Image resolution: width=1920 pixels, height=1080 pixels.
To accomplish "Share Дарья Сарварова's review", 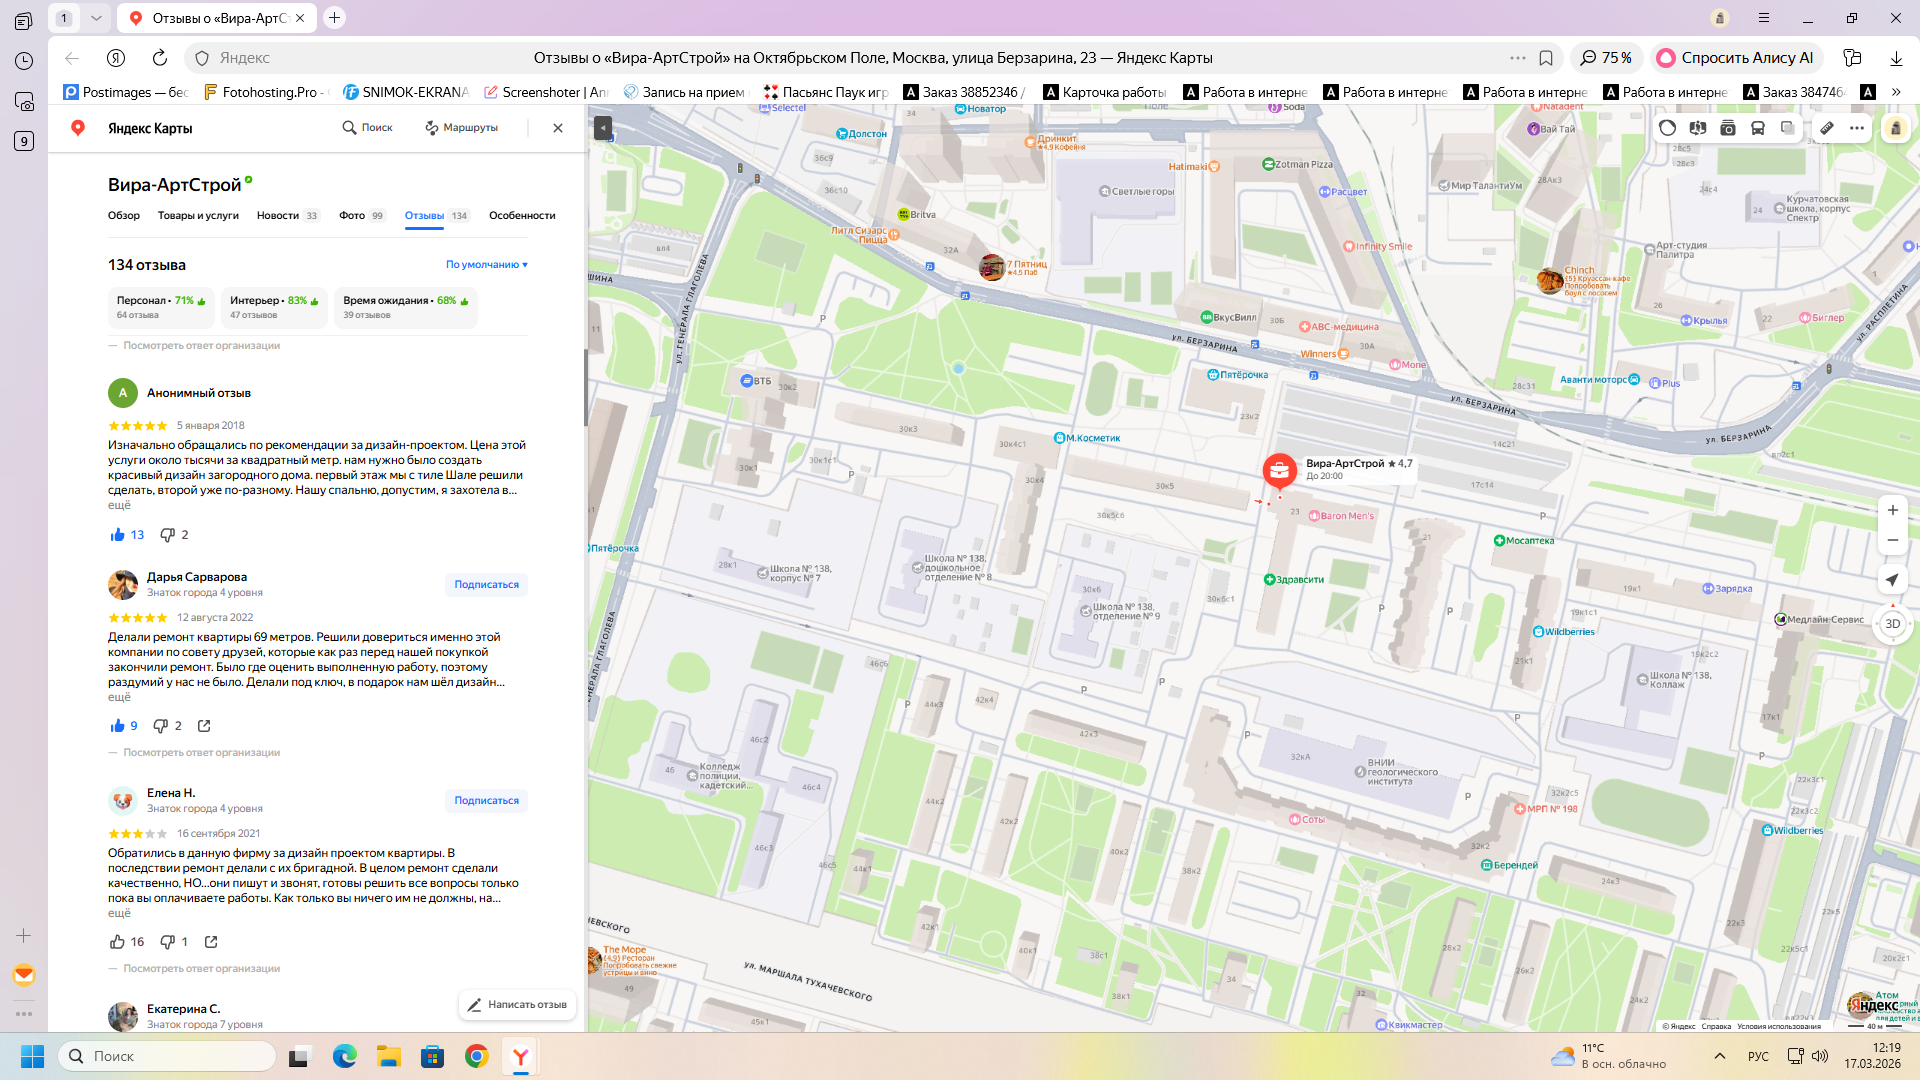I will click(204, 726).
